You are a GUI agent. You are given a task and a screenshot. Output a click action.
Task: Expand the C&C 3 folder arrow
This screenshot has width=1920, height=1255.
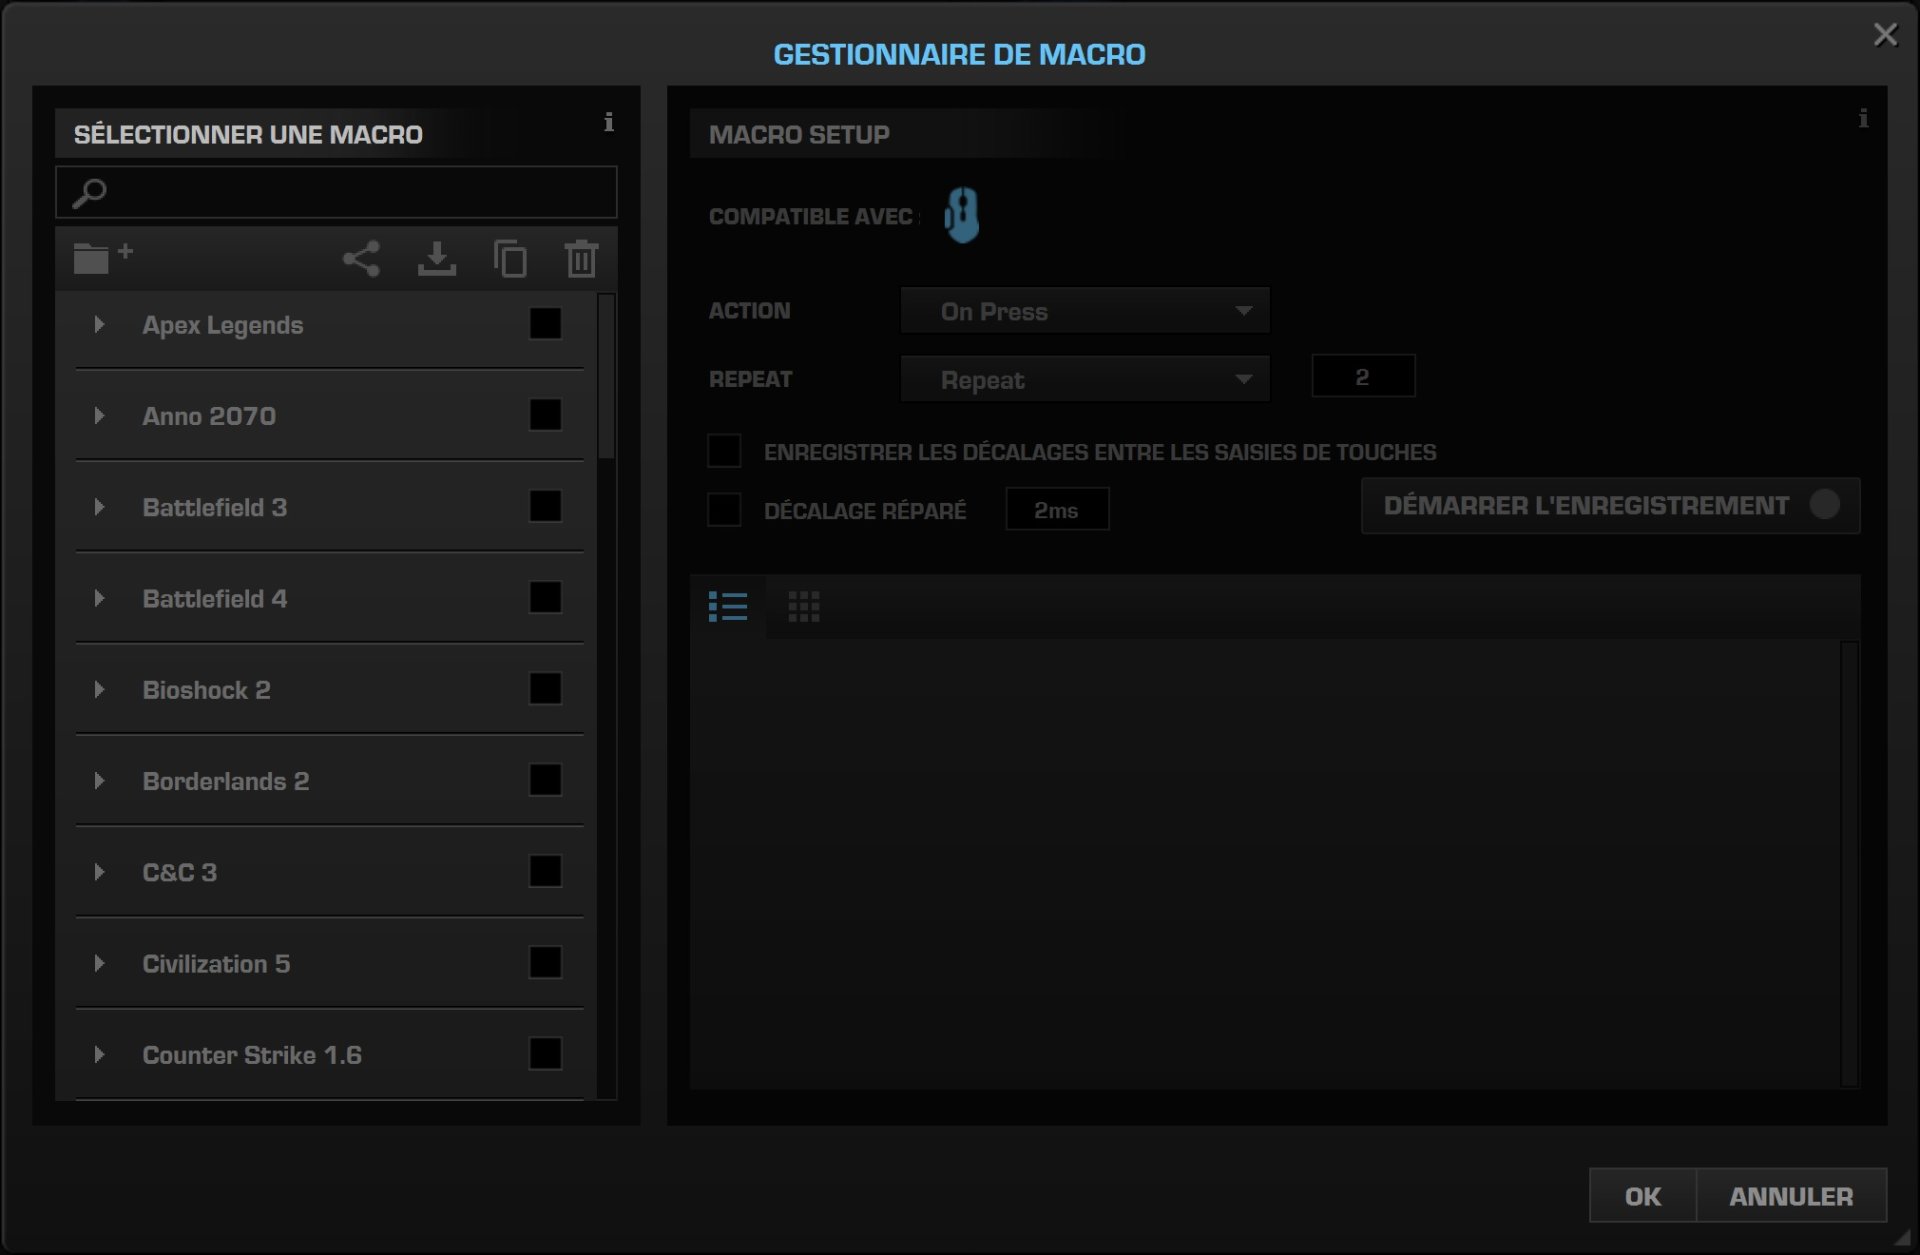pos(99,872)
